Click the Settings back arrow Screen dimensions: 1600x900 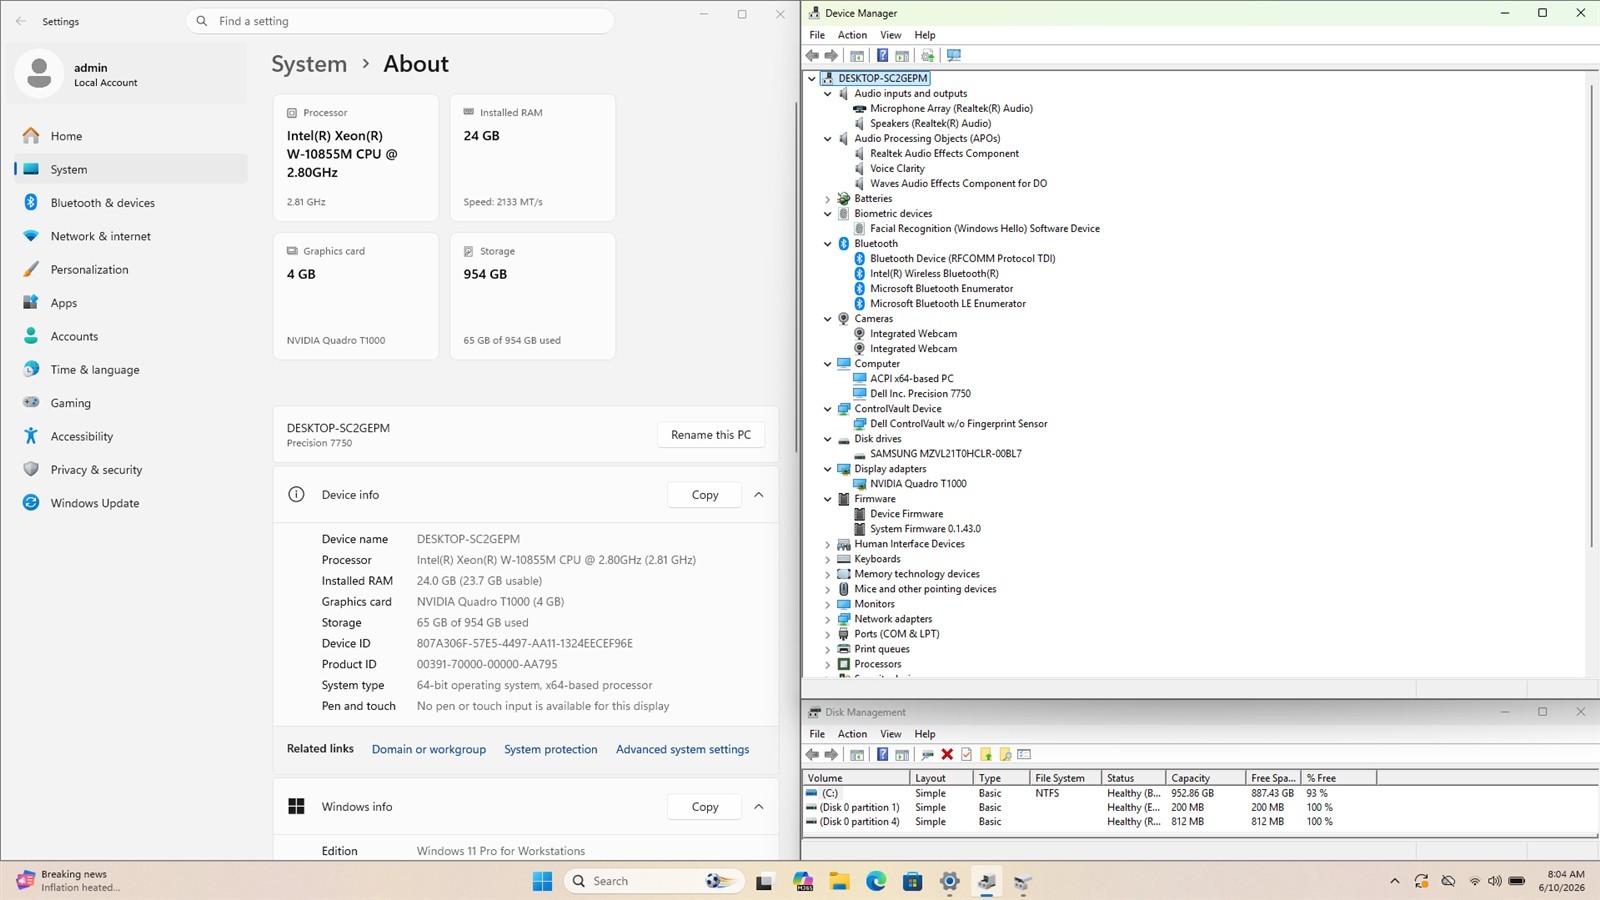(x=21, y=21)
